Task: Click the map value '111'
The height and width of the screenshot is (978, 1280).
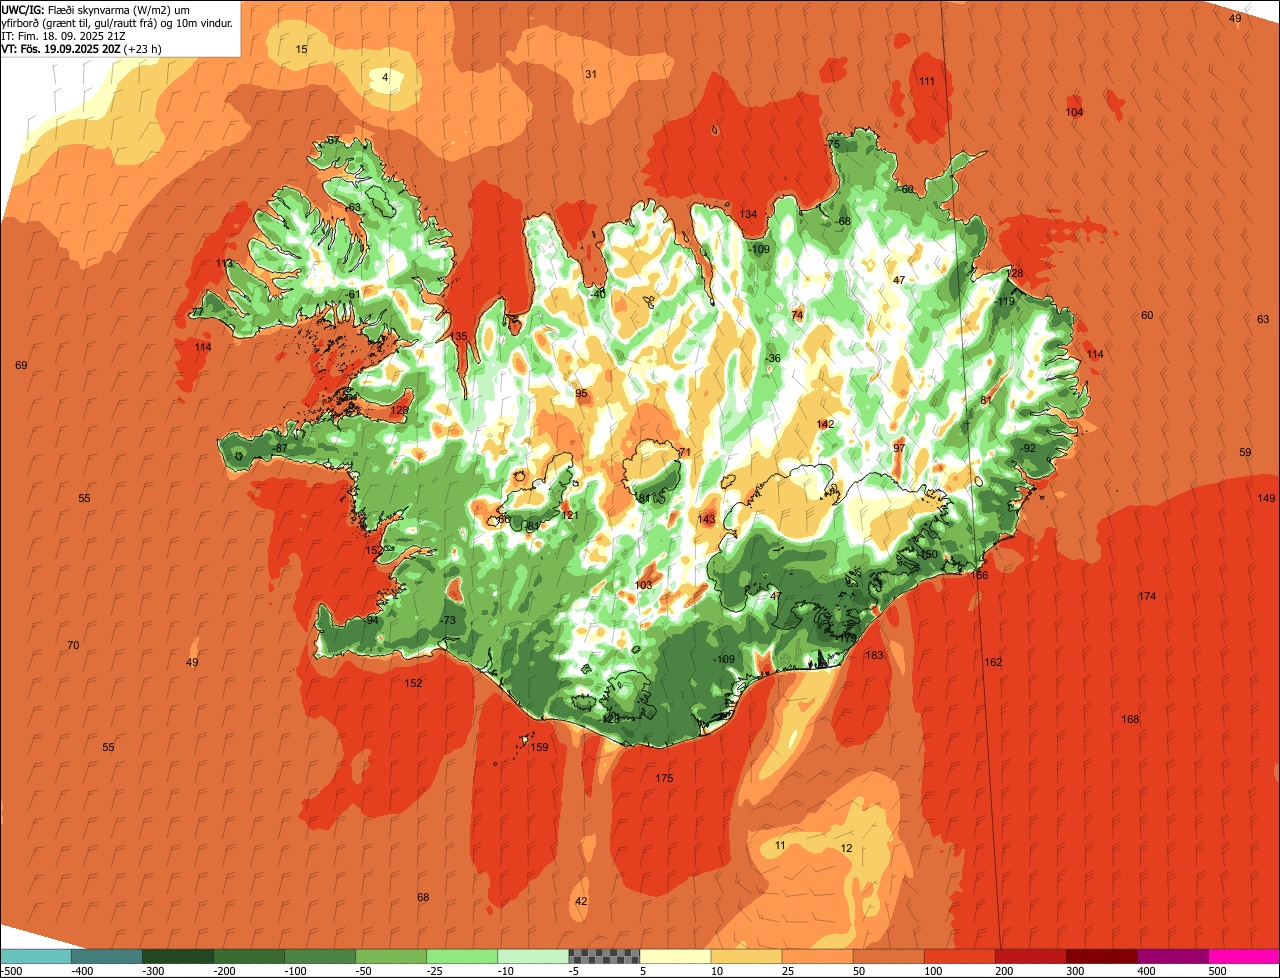Action: 927,81
